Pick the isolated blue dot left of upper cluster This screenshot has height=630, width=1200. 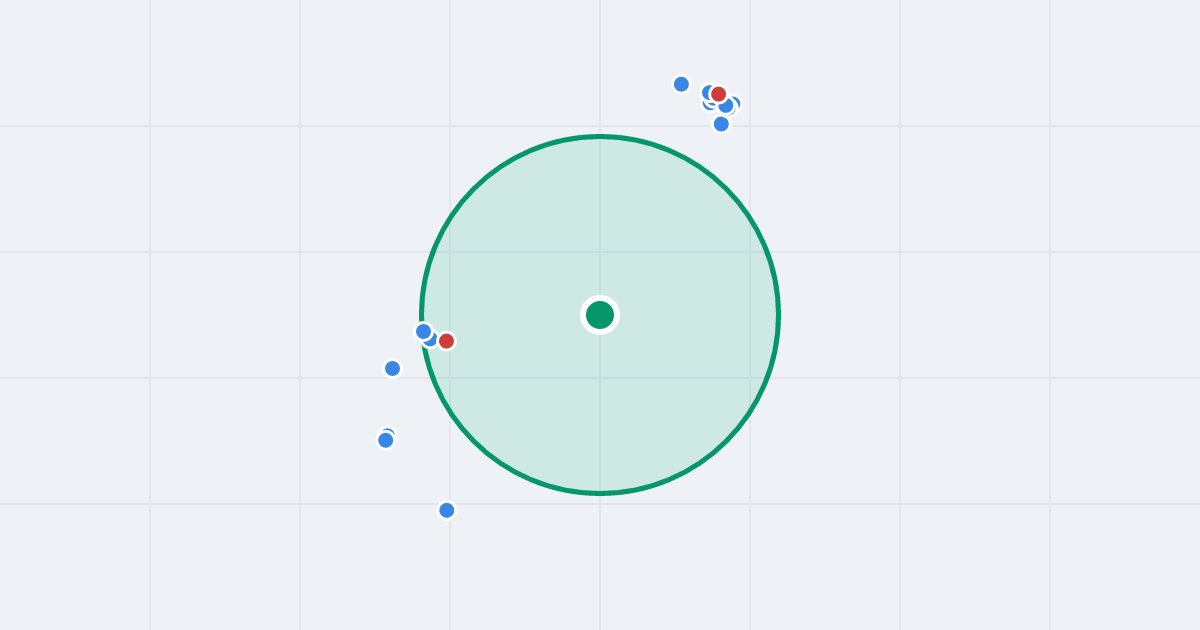[x=681, y=84]
